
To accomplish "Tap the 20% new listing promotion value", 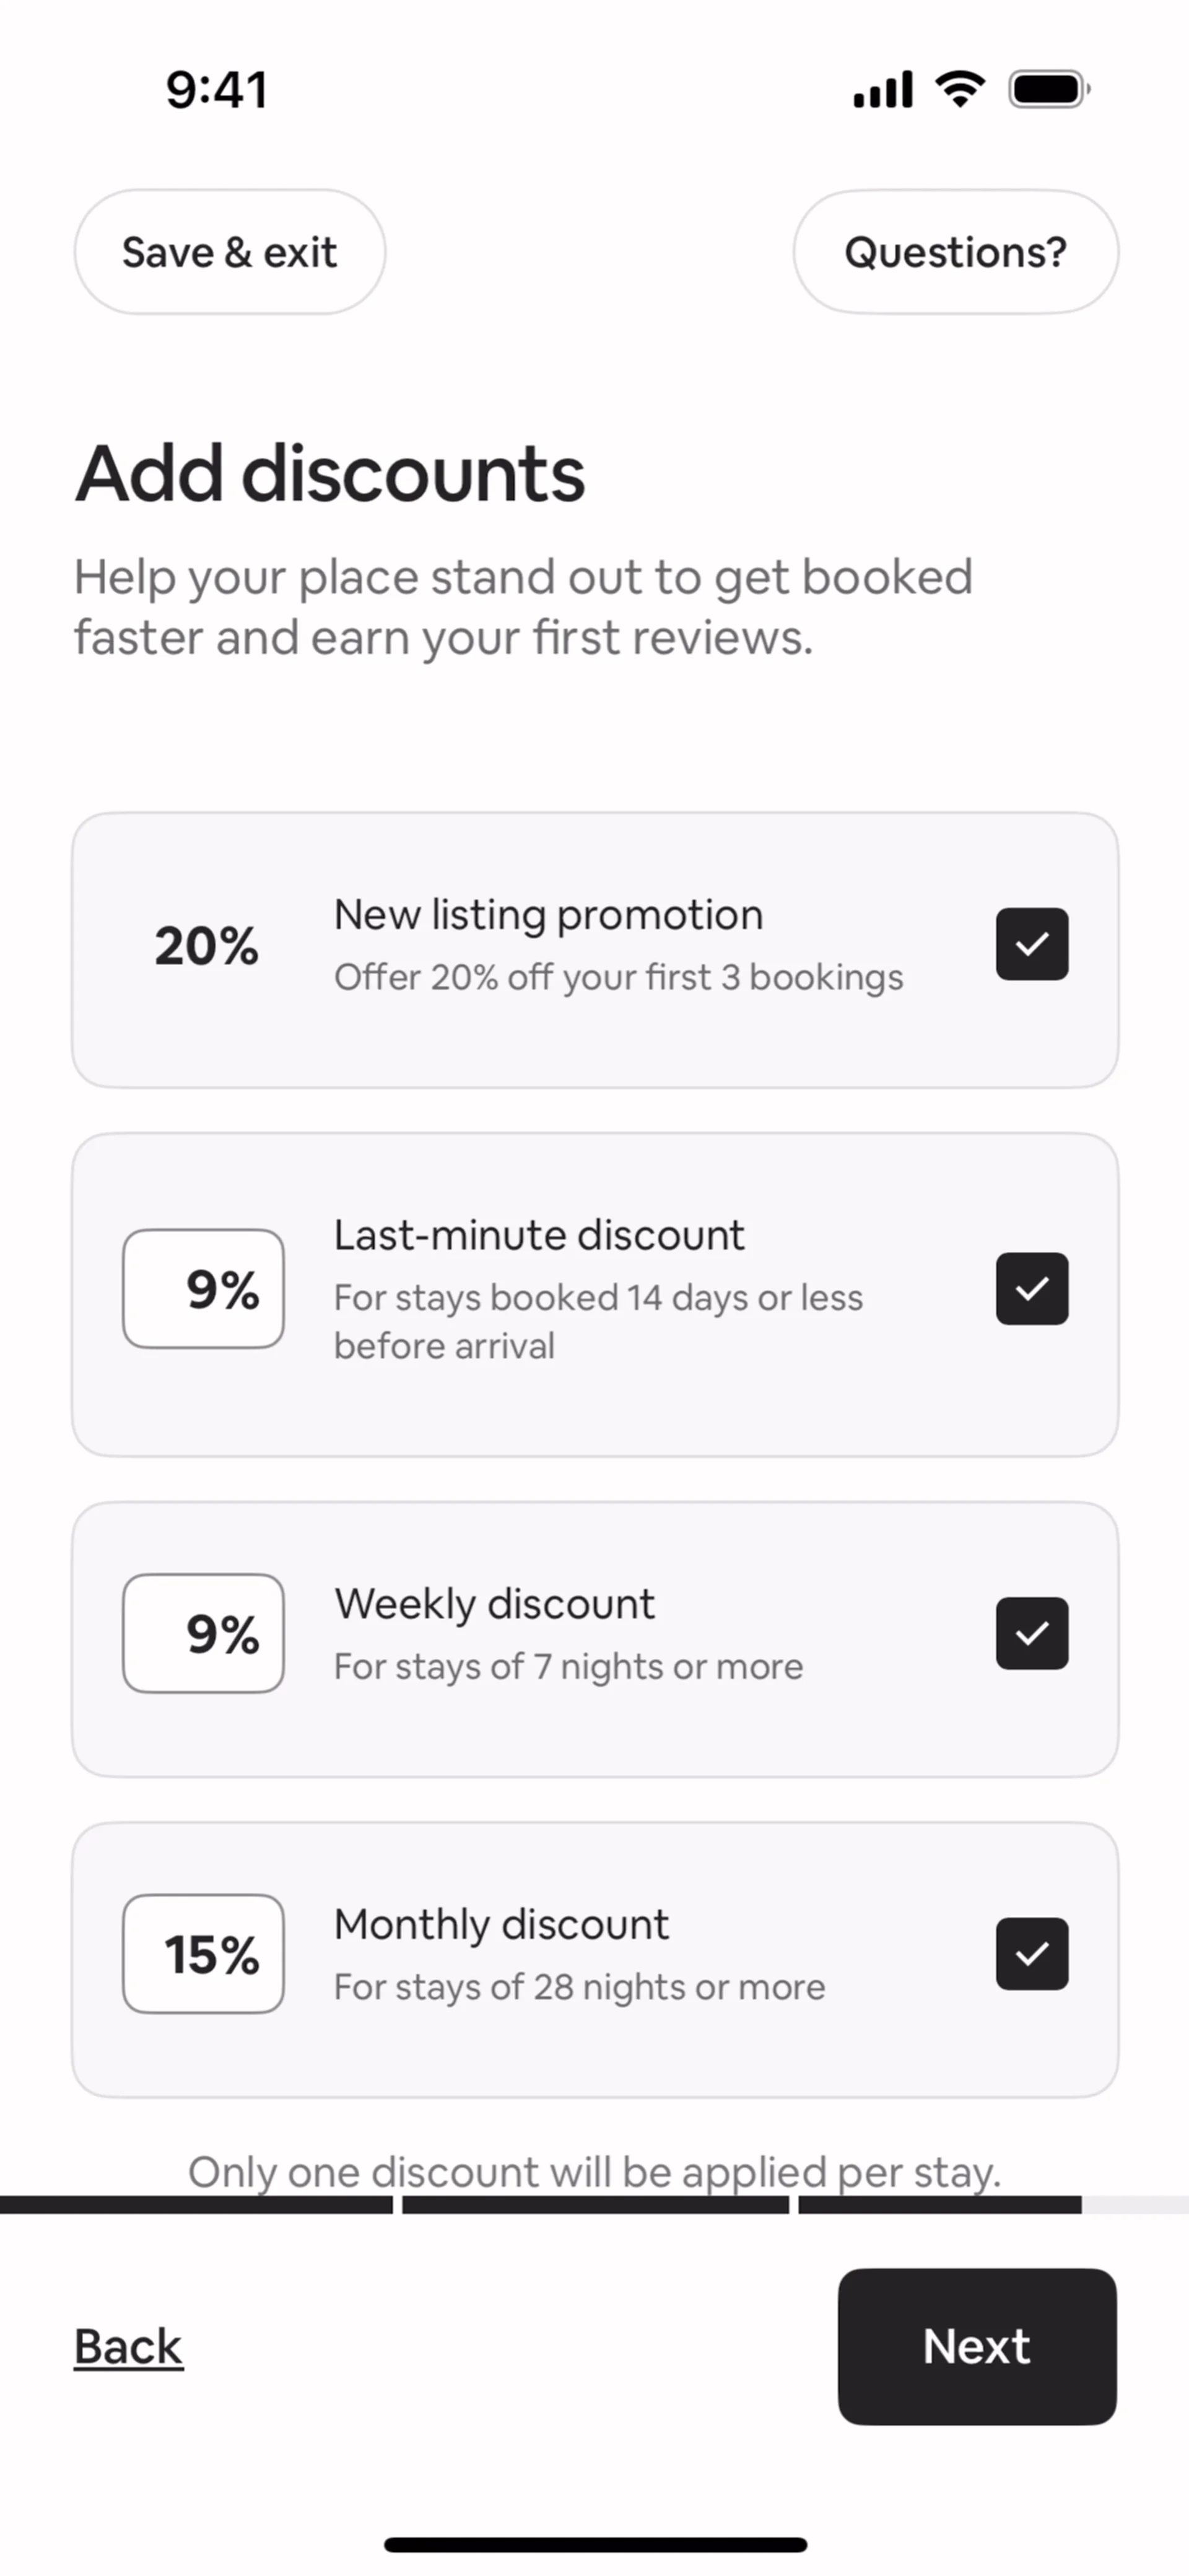I will pos(206,945).
